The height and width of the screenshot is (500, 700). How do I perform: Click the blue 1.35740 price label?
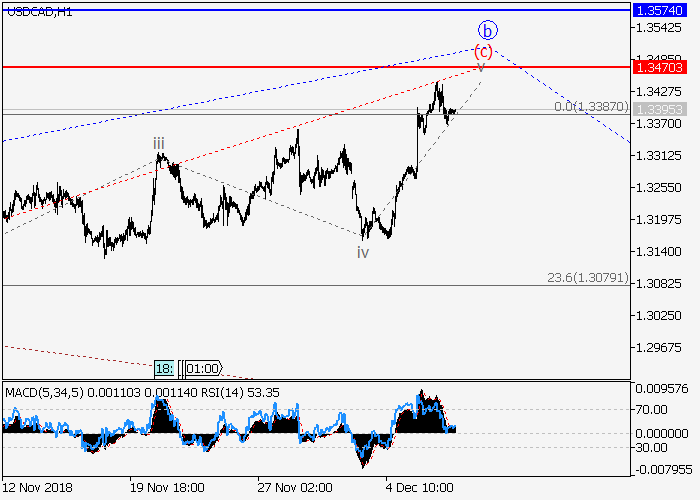click(x=659, y=10)
